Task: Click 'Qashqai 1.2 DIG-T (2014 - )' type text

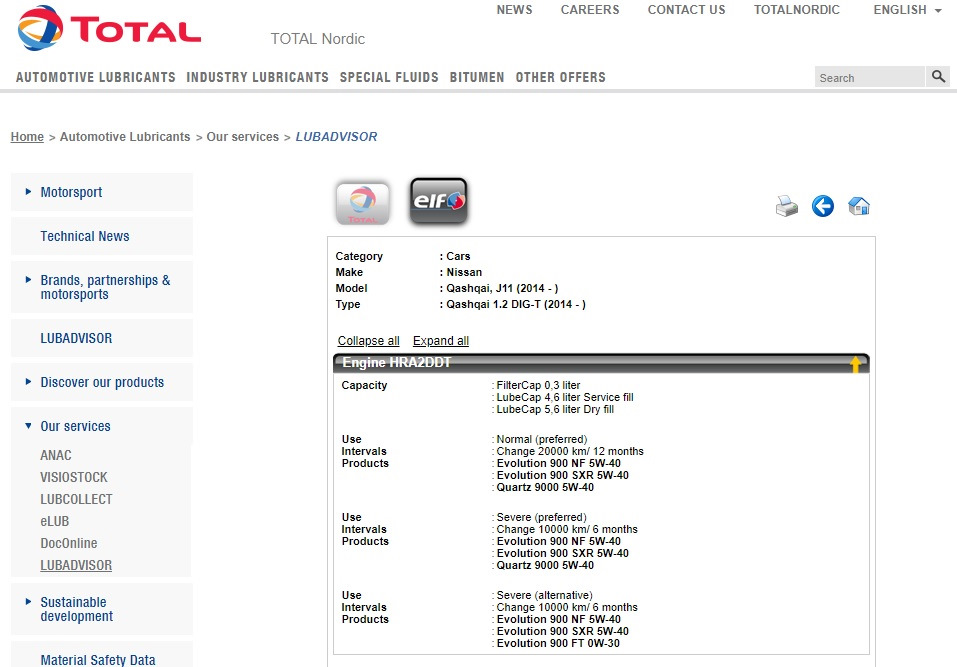Action: coord(516,304)
